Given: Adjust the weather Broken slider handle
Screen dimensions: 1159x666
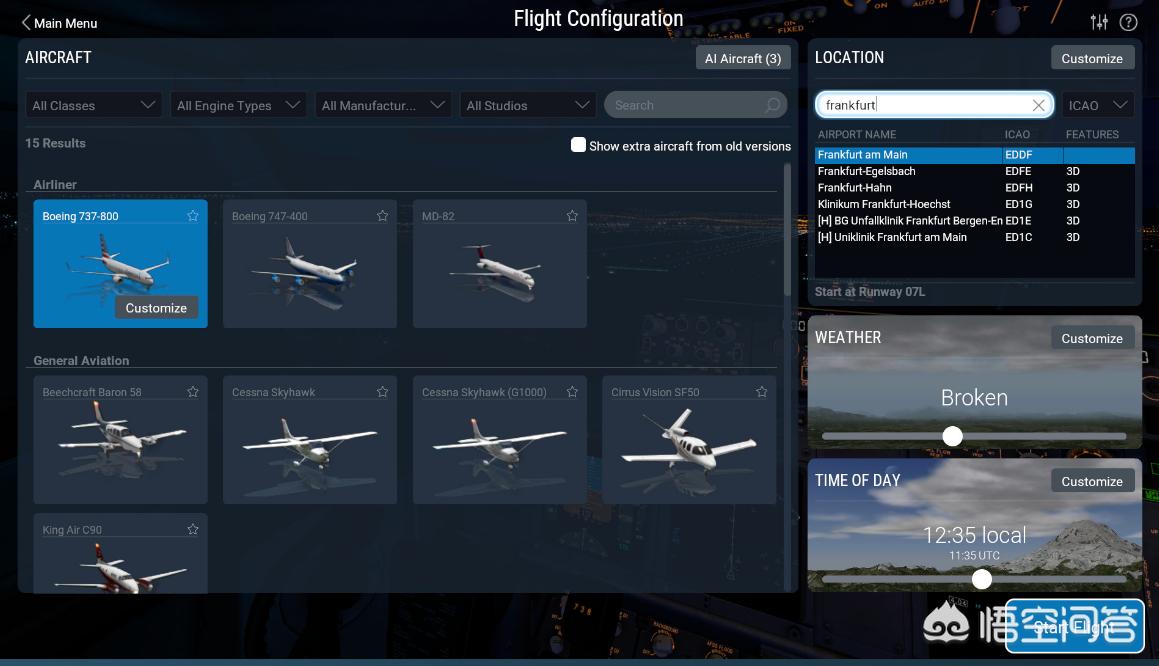Looking at the screenshot, I should click(x=953, y=436).
